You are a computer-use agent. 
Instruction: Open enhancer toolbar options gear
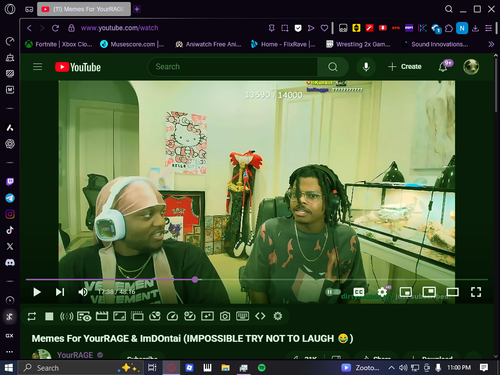tap(278, 316)
